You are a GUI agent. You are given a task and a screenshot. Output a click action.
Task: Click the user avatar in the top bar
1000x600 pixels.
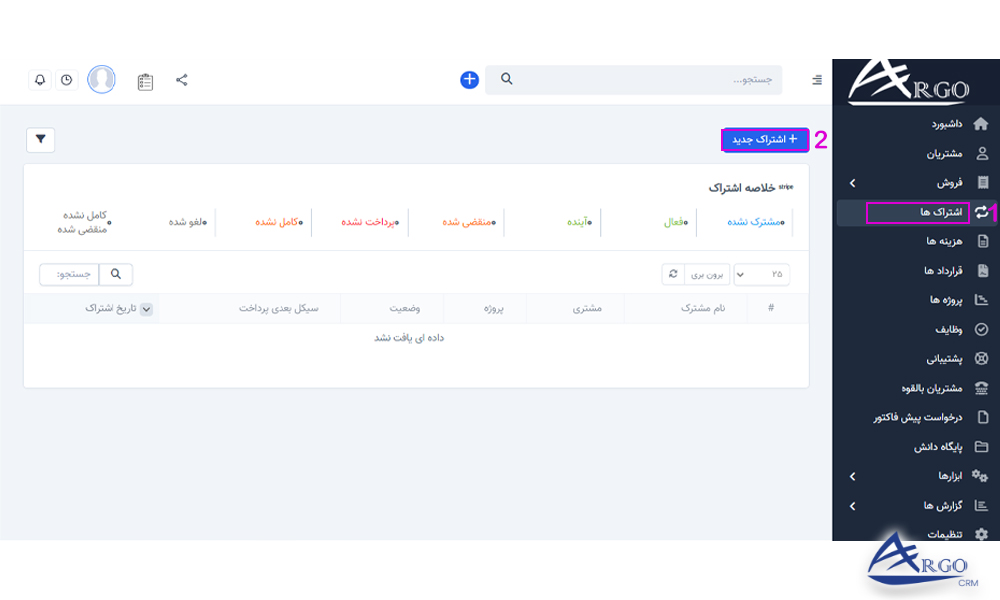tap(102, 79)
